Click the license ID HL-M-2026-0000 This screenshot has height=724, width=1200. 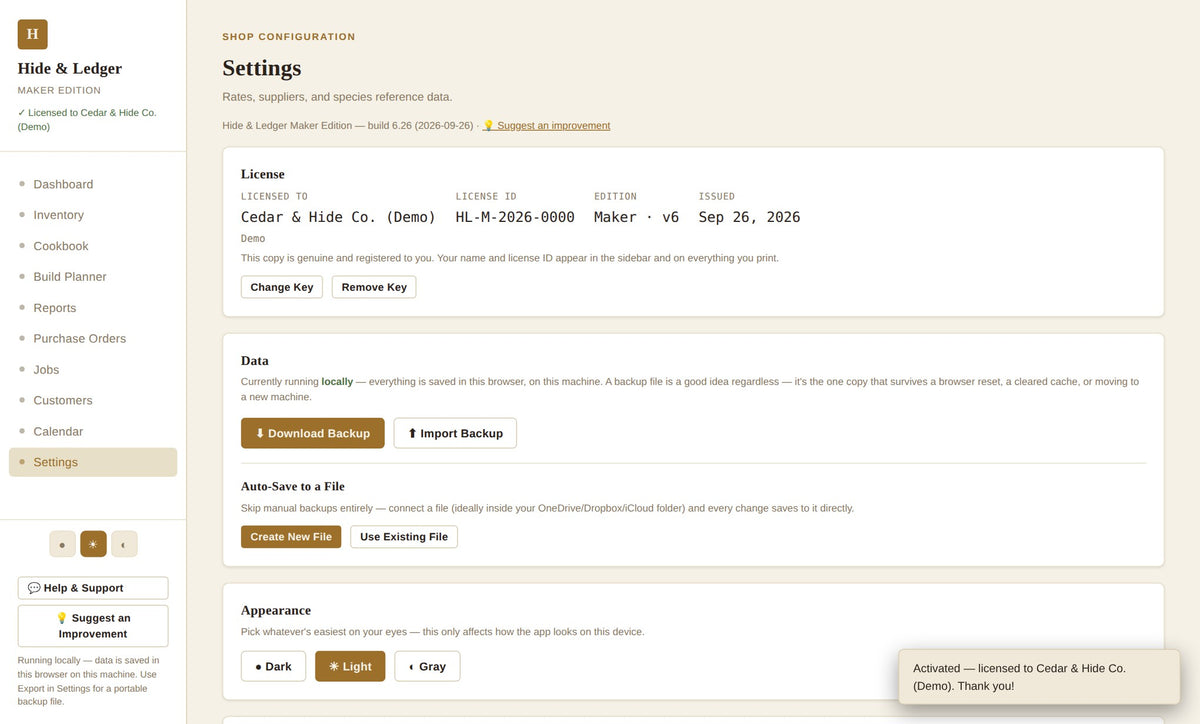[515, 217]
